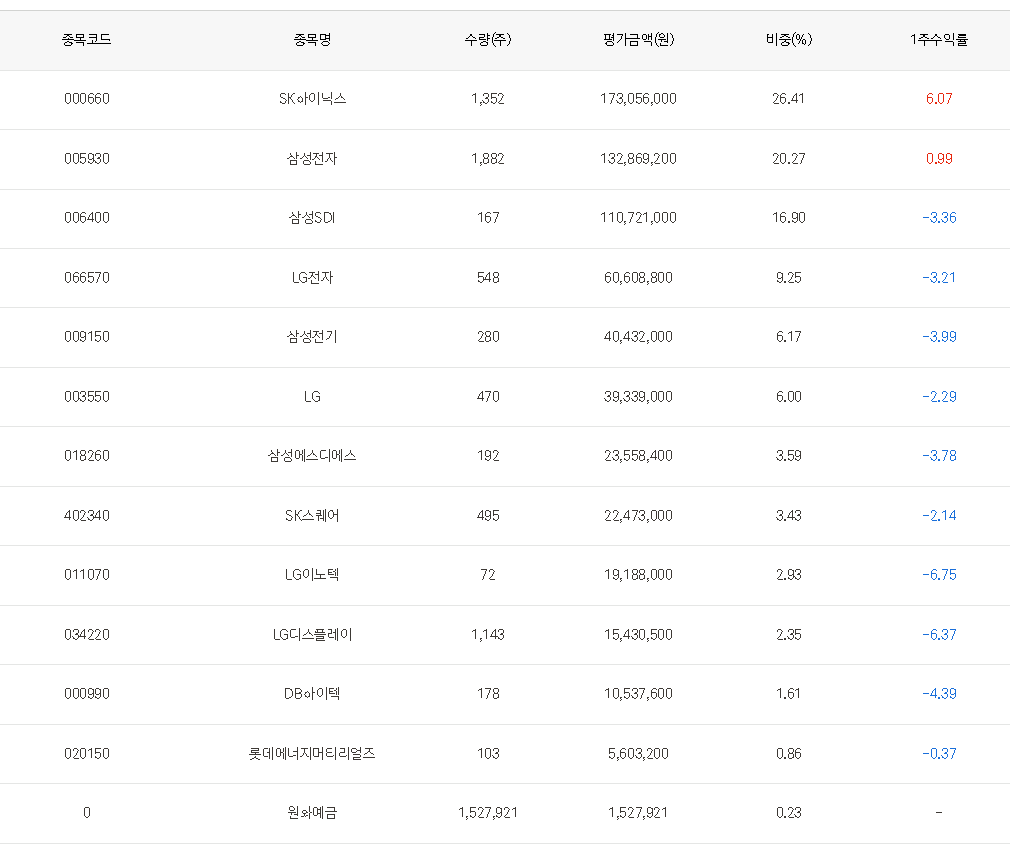
Task: Select the 삼성SDI stock name
Action: click(312, 218)
